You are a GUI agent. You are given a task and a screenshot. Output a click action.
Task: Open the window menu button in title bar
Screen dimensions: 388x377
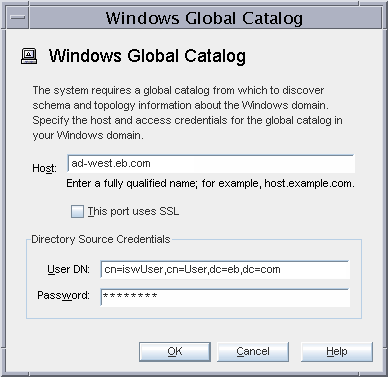point(17,17)
